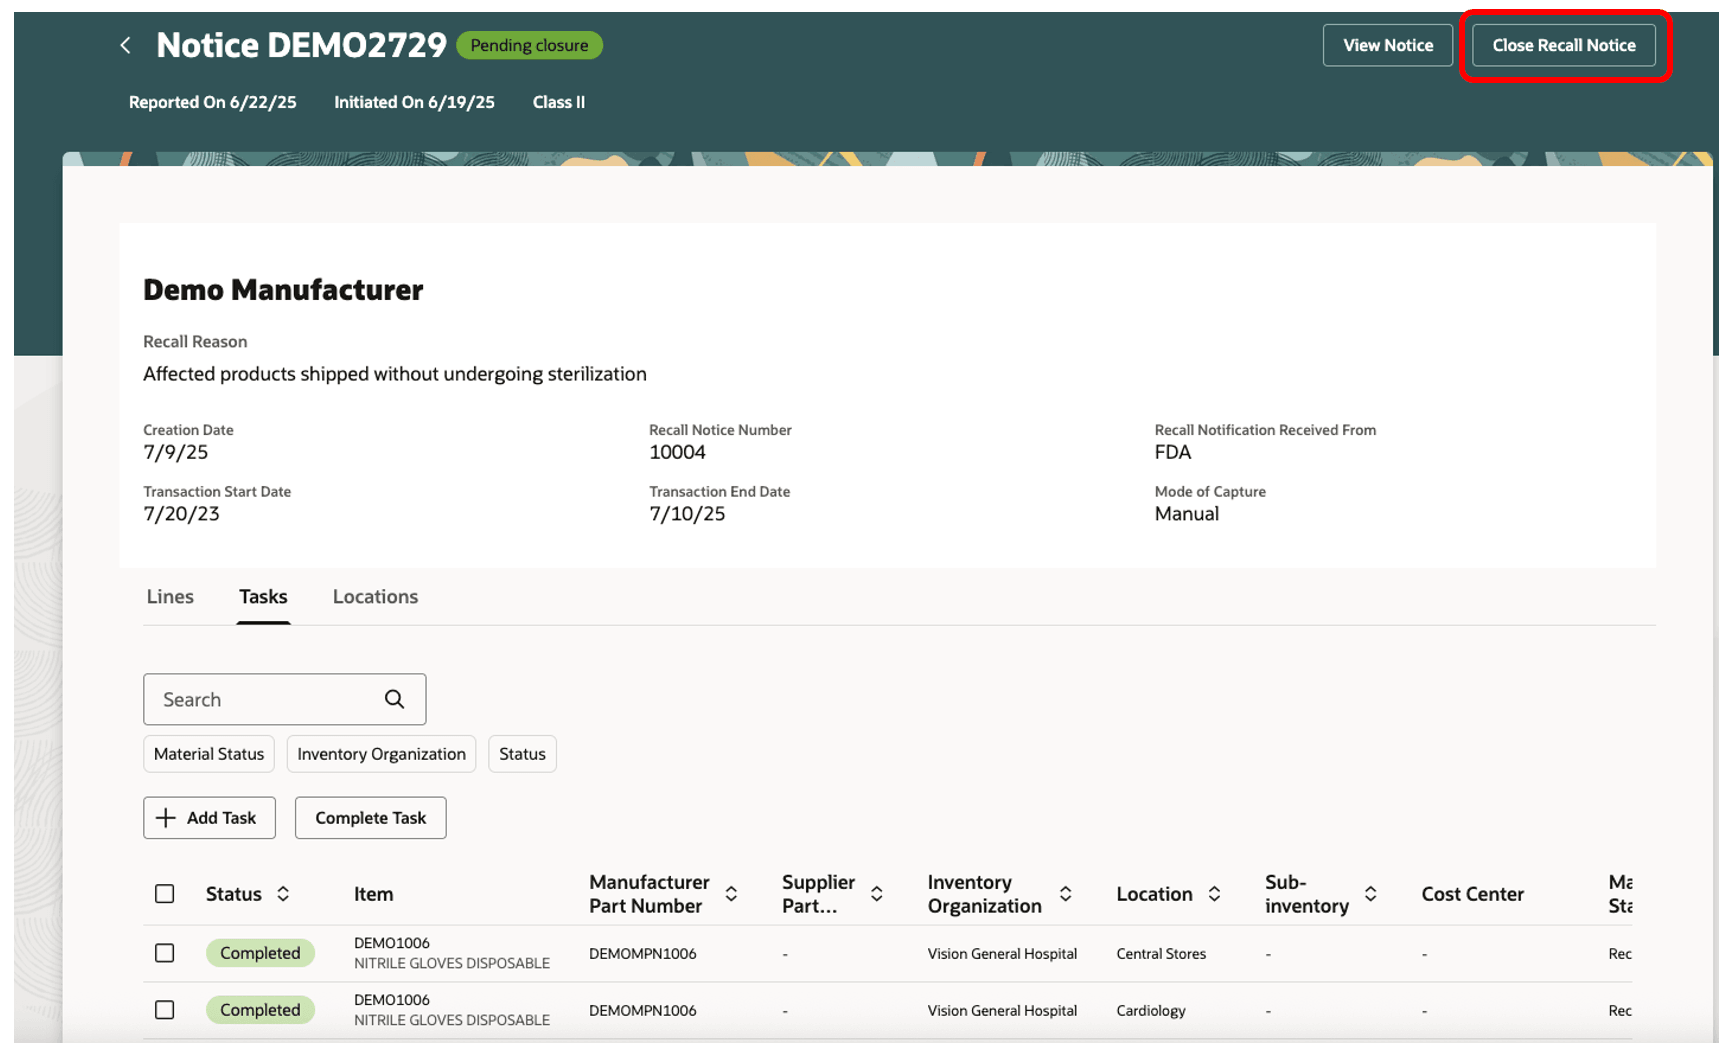Click the Cost Center column header
The image size is (1734, 1058).
tap(1472, 894)
